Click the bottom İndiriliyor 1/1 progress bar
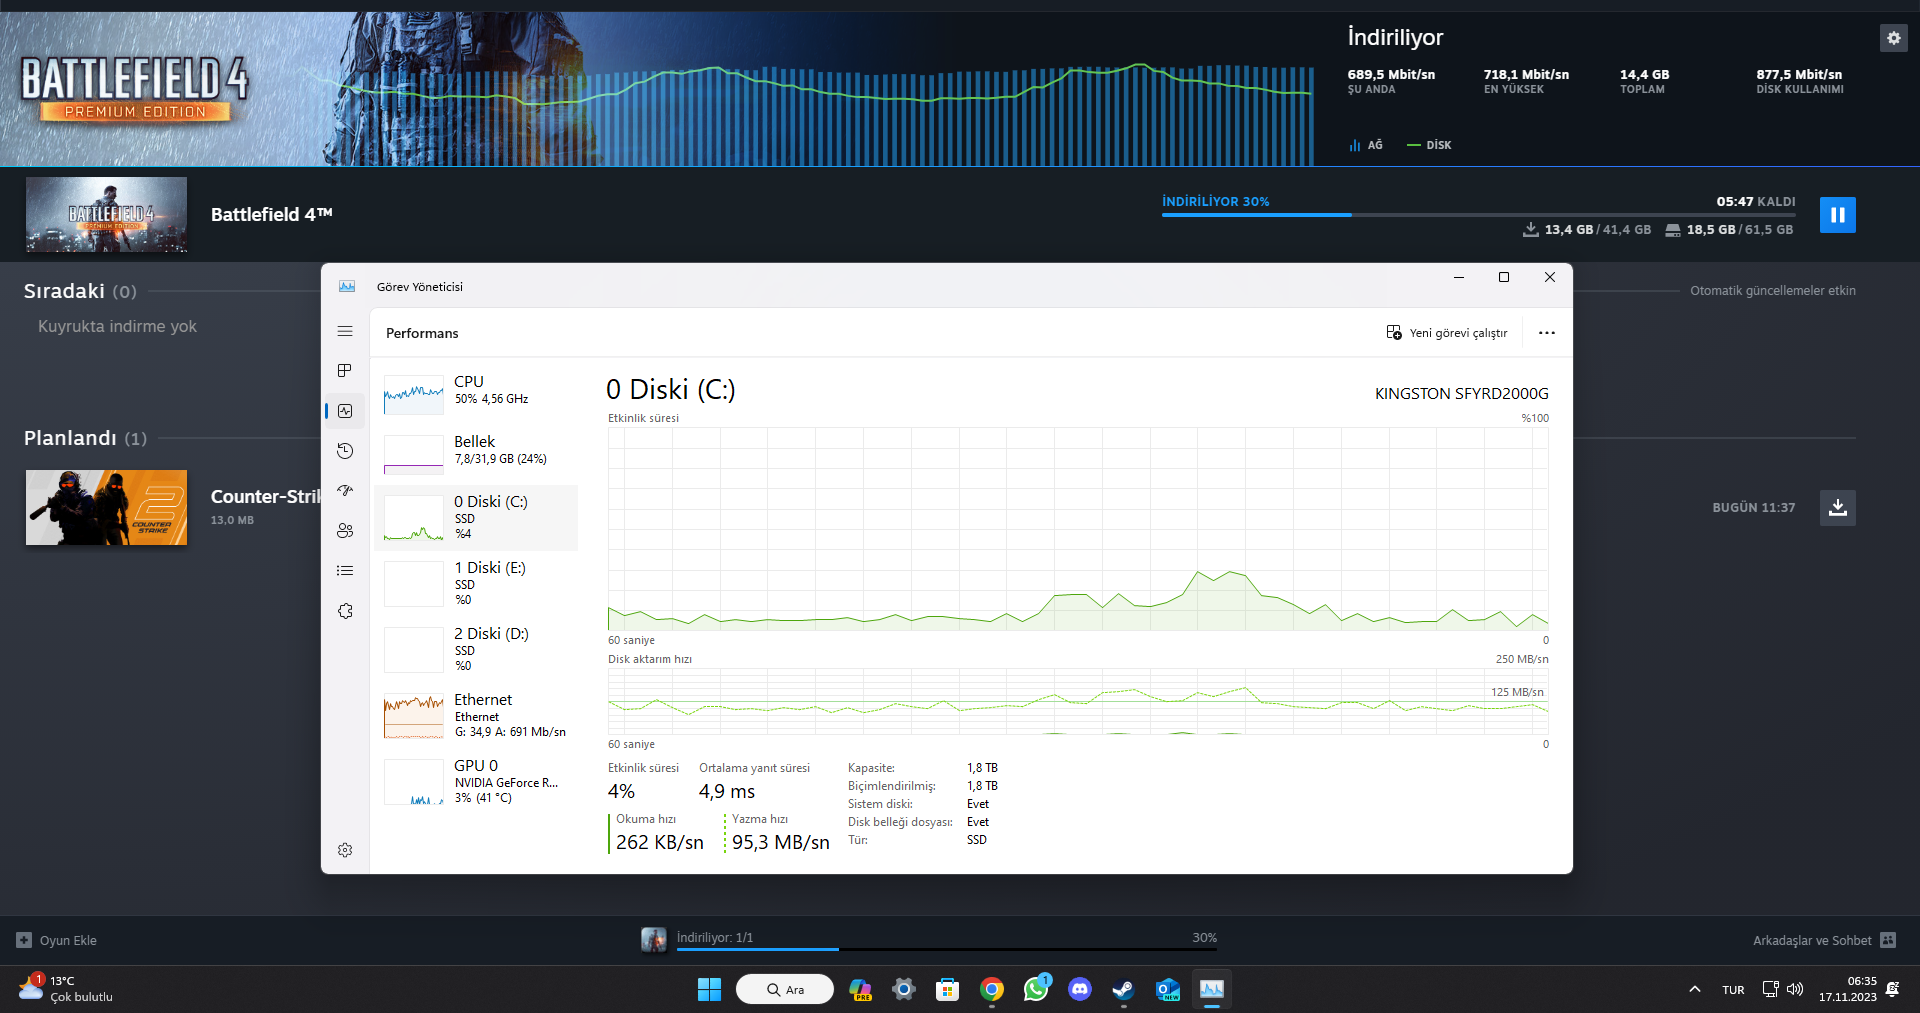 947,949
